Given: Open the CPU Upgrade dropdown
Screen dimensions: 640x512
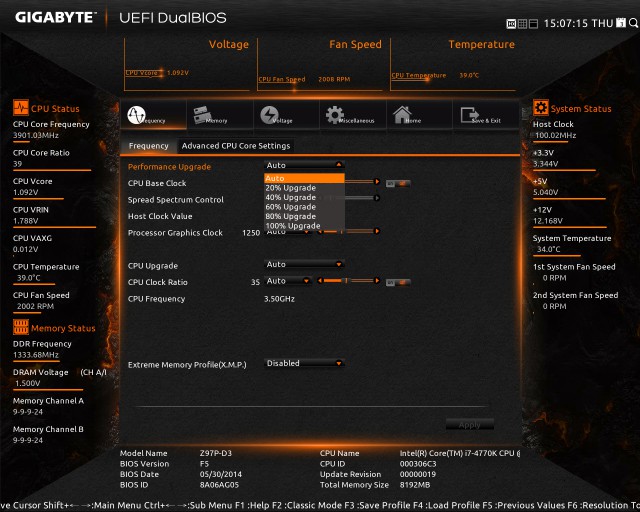Looking at the screenshot, I should (304, 264).
